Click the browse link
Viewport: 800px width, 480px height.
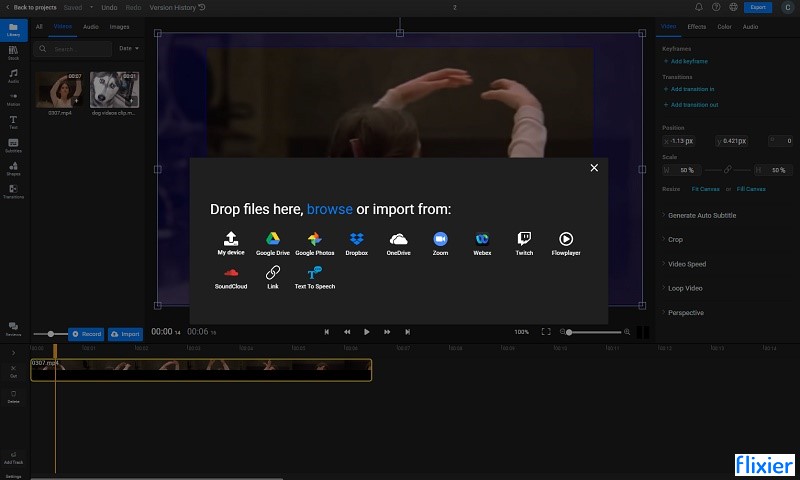coord(330,209)
